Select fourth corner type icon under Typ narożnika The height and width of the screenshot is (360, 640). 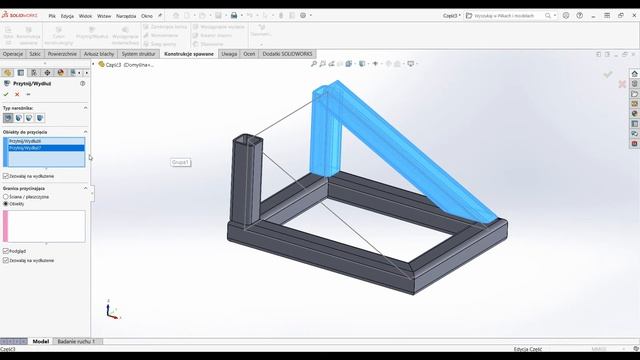(x=40, y=118)
